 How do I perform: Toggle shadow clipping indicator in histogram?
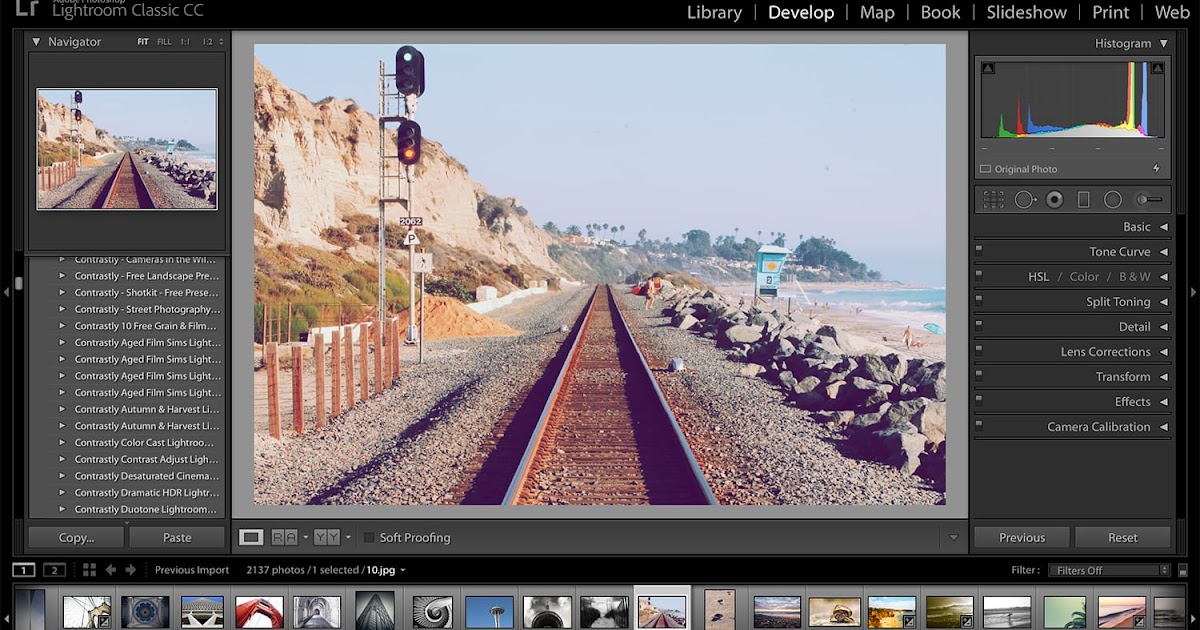pyautogui.click(x=988, y=68)
